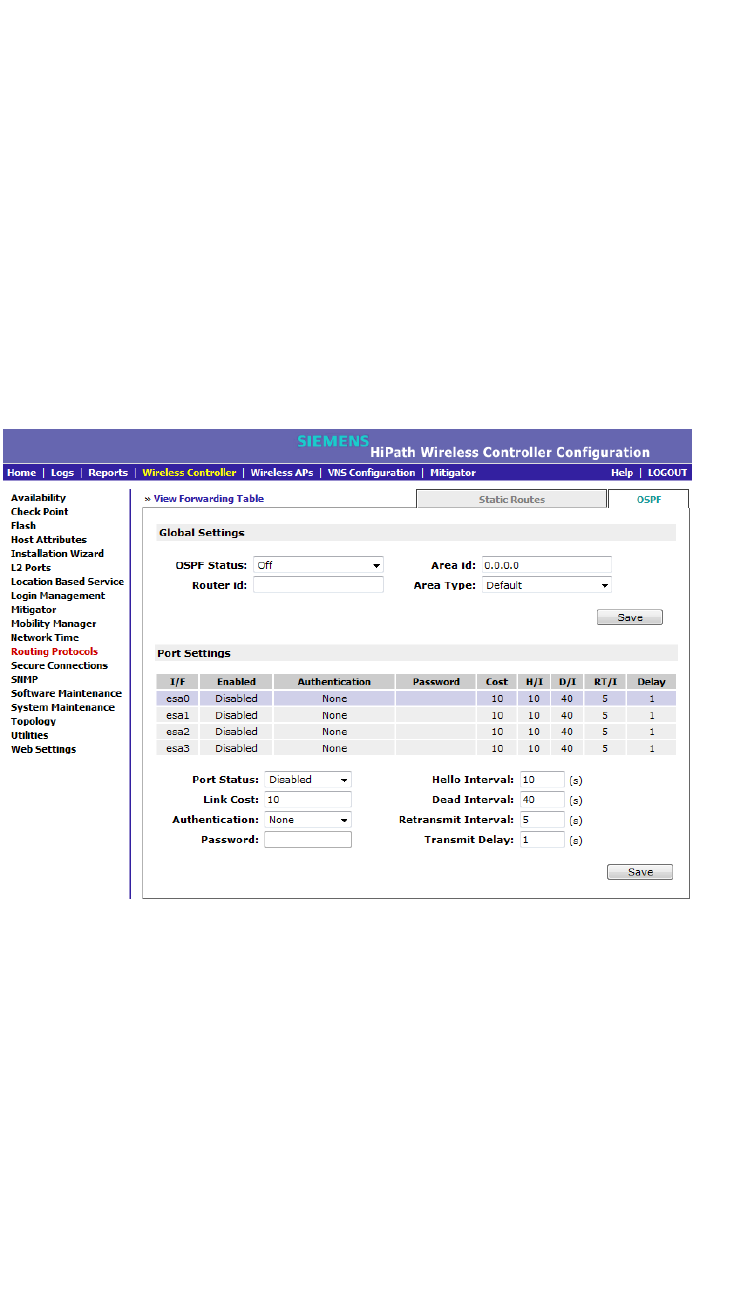Viewport: 747px width, 1314px height.
Task: Save the Global Settings
Action: [x=630, y=618]
